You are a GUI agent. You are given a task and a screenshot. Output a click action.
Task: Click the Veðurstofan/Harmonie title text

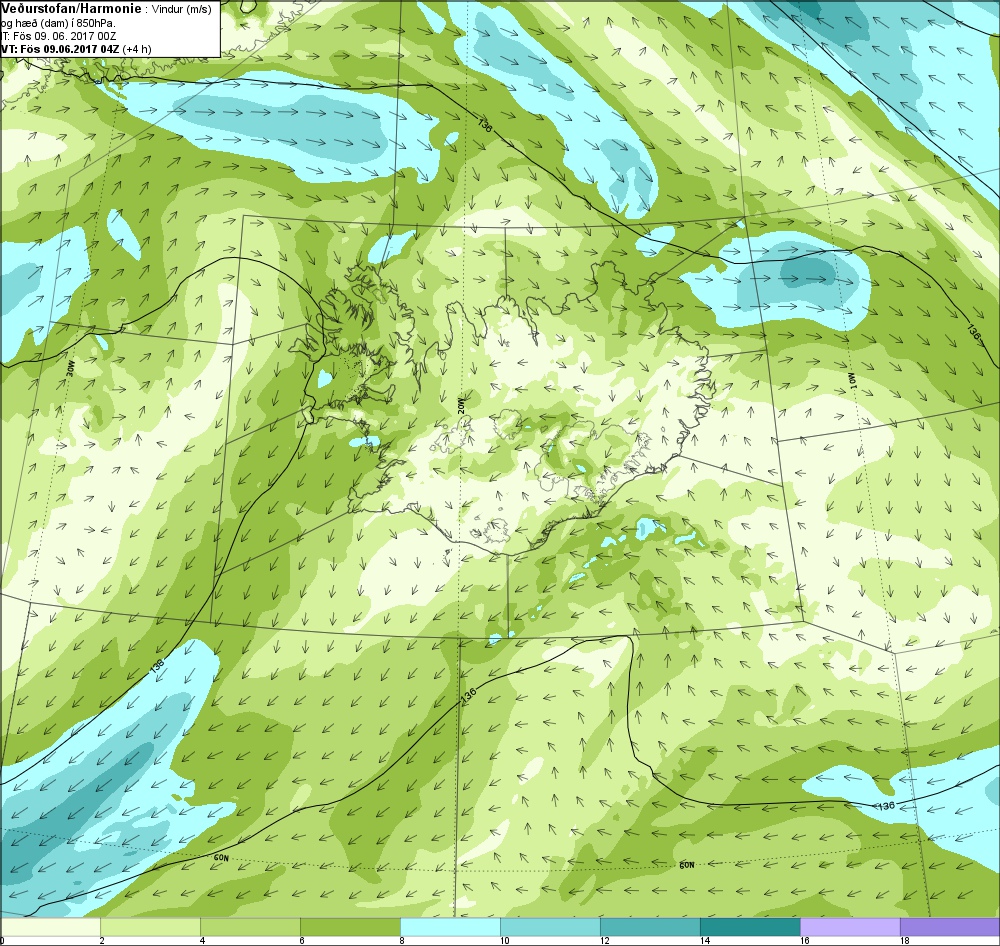point(71,8)
